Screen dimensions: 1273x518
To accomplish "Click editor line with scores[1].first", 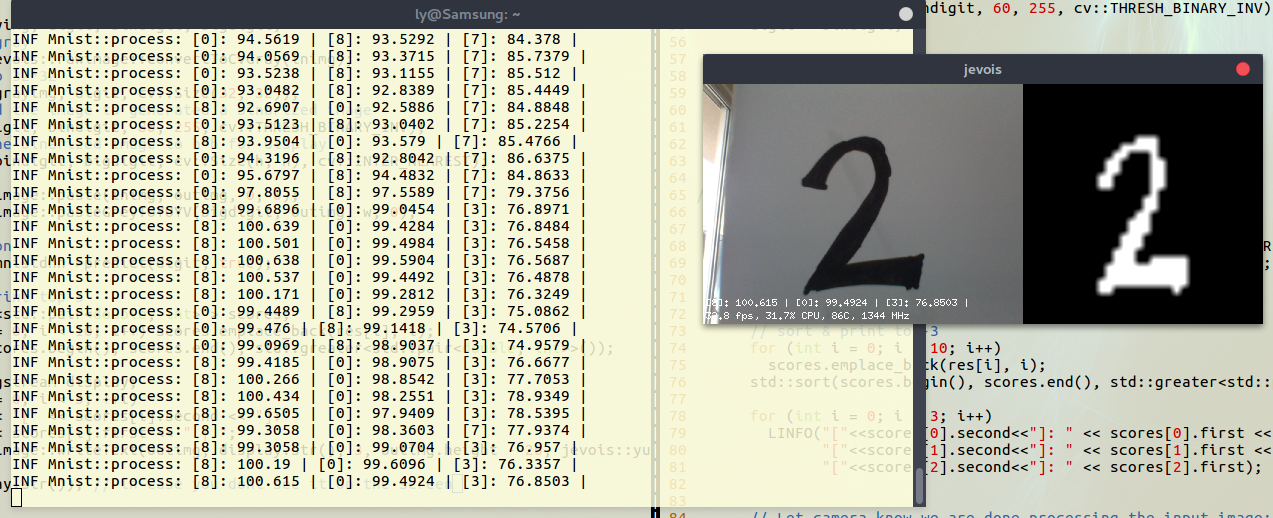I will 1046,450.
